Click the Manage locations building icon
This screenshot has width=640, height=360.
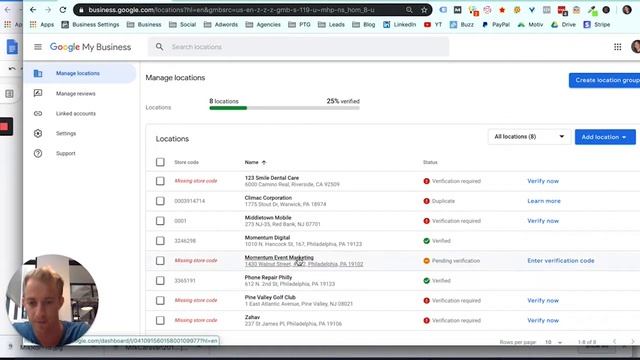[38, 73]
